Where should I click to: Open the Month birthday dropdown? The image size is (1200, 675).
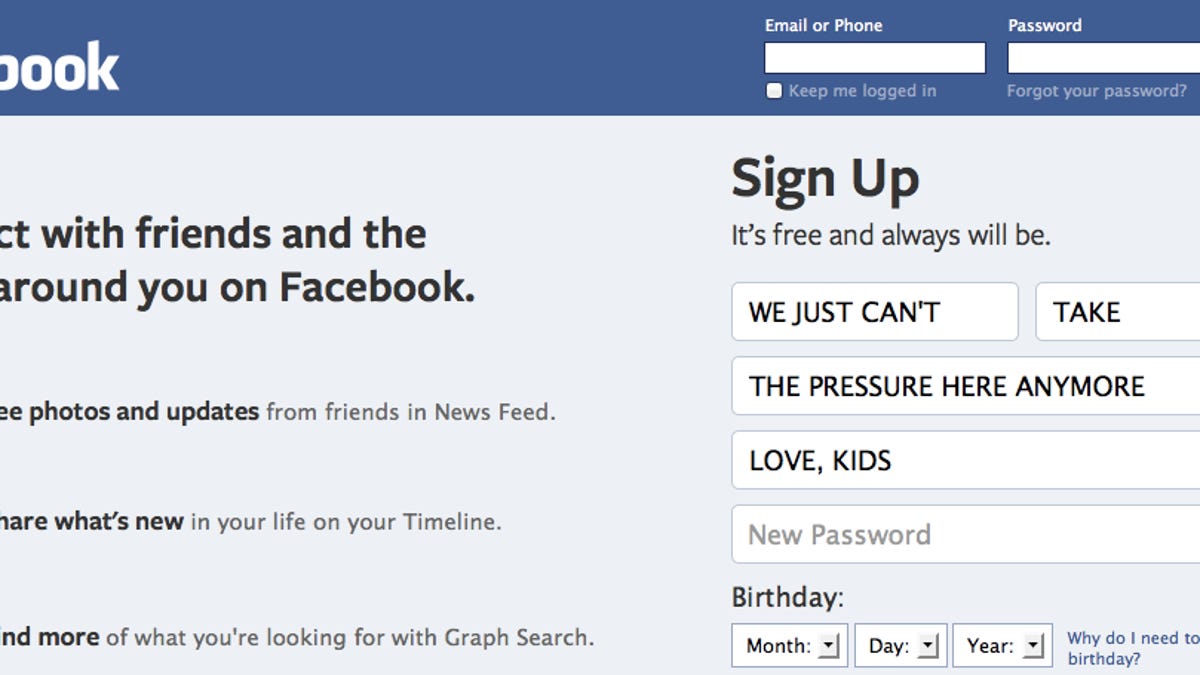789,646
